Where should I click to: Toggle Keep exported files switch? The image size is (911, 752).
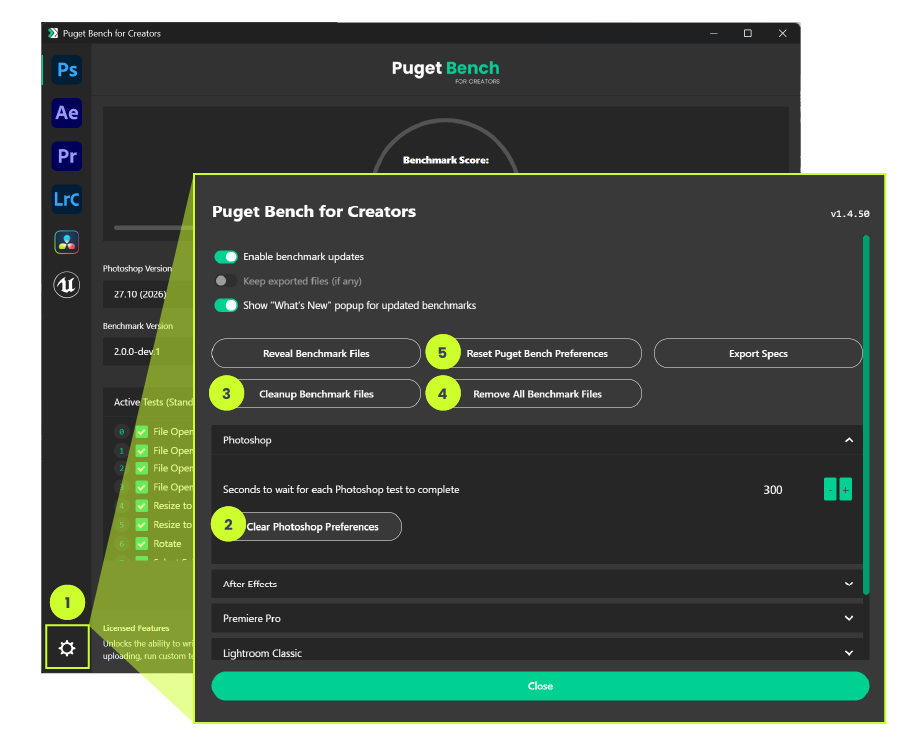[226, 281]
